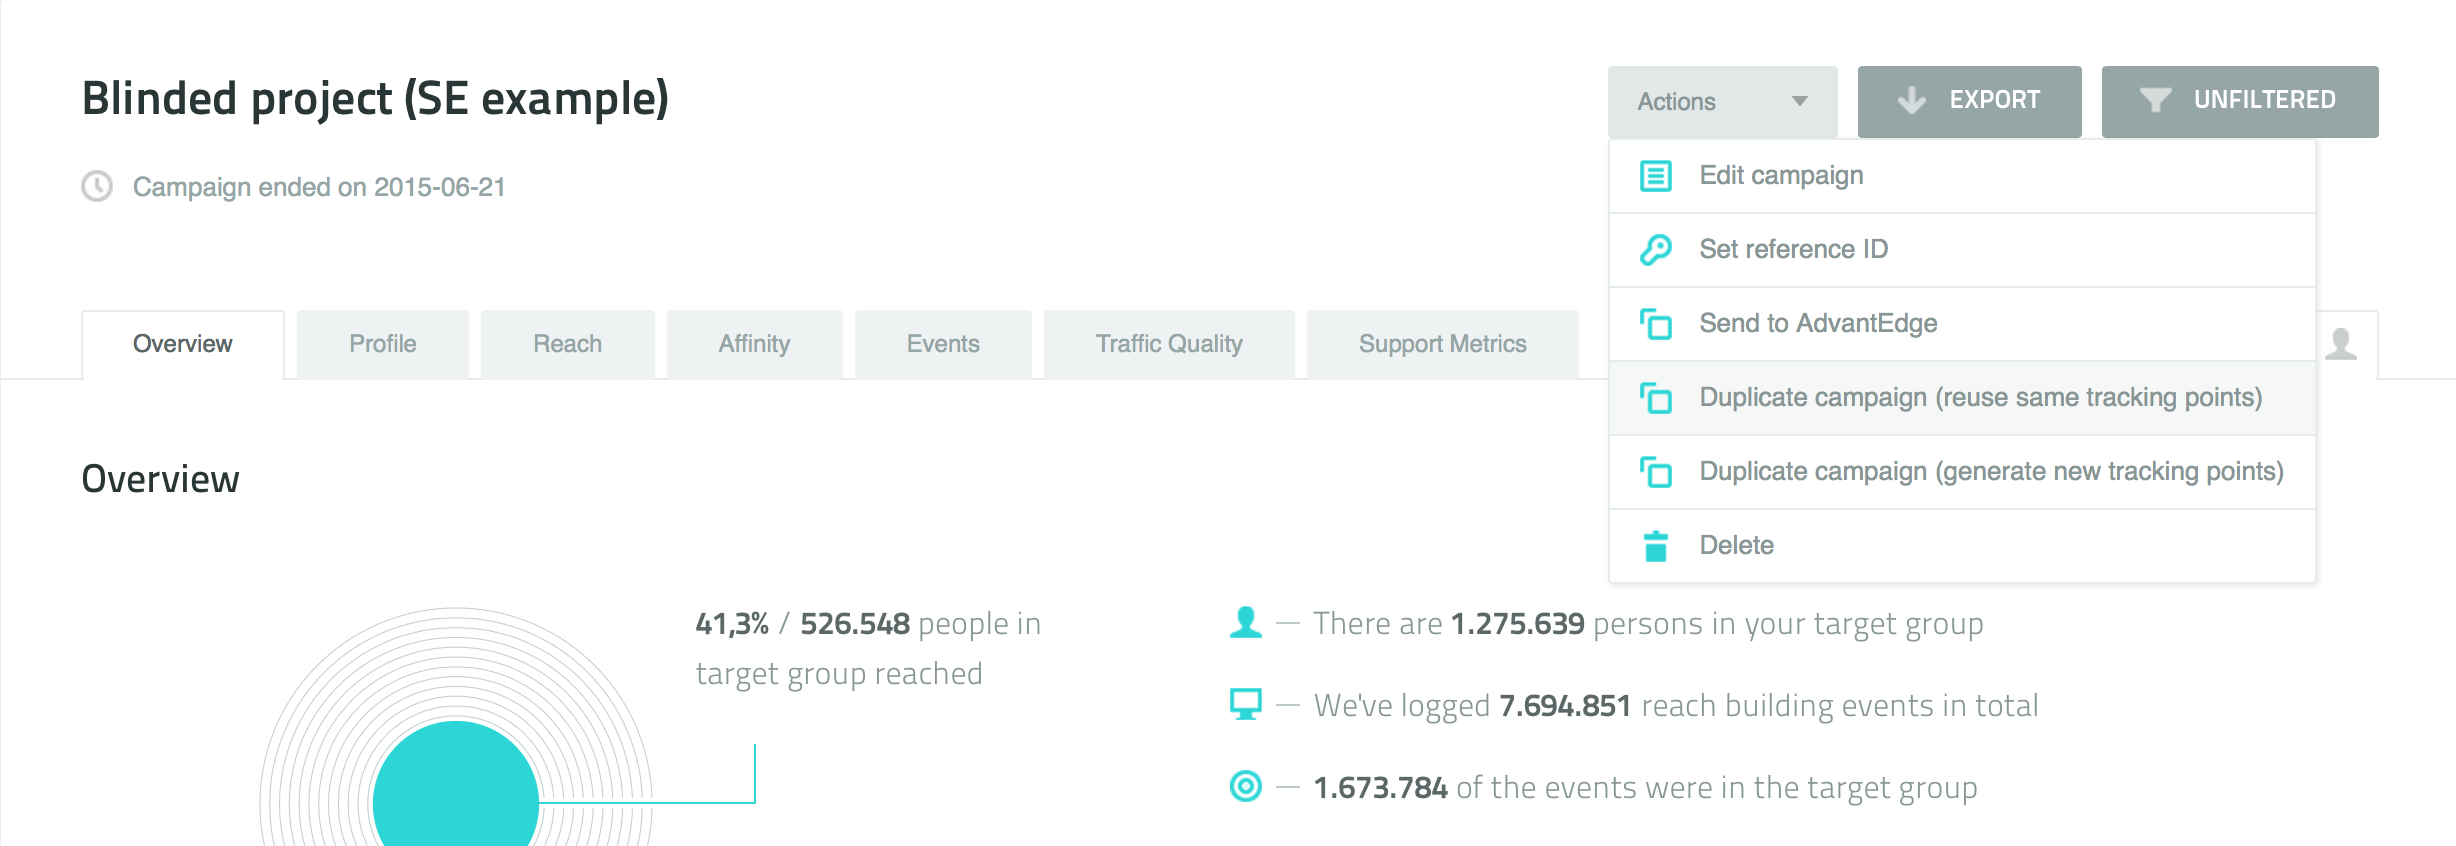Click copy icon beside reuse tracking points
The image size is (2456, 846).
pyautogui.click(x=1656, y=398)
